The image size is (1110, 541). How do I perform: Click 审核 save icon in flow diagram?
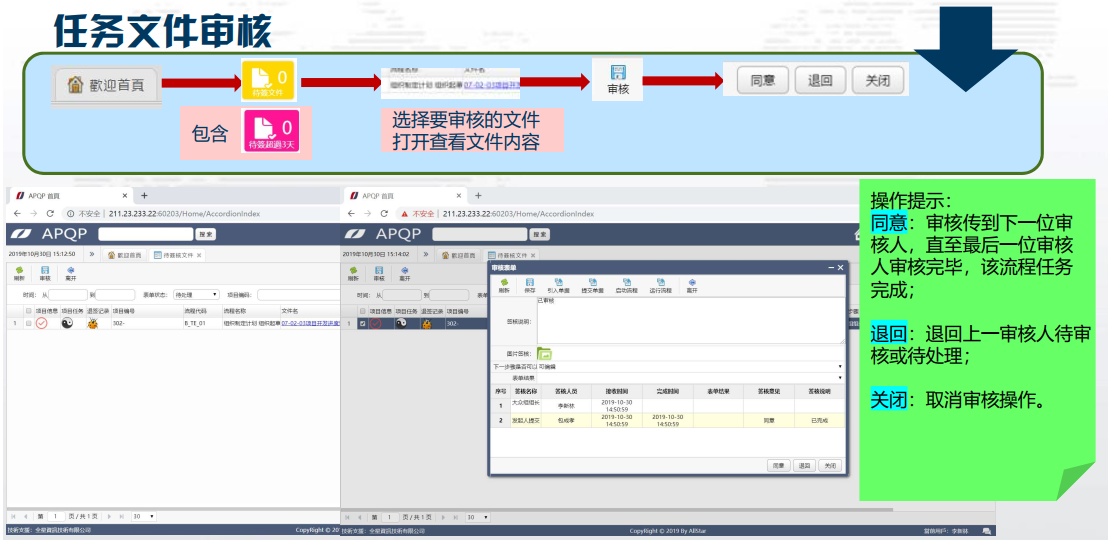pos(618,80)
